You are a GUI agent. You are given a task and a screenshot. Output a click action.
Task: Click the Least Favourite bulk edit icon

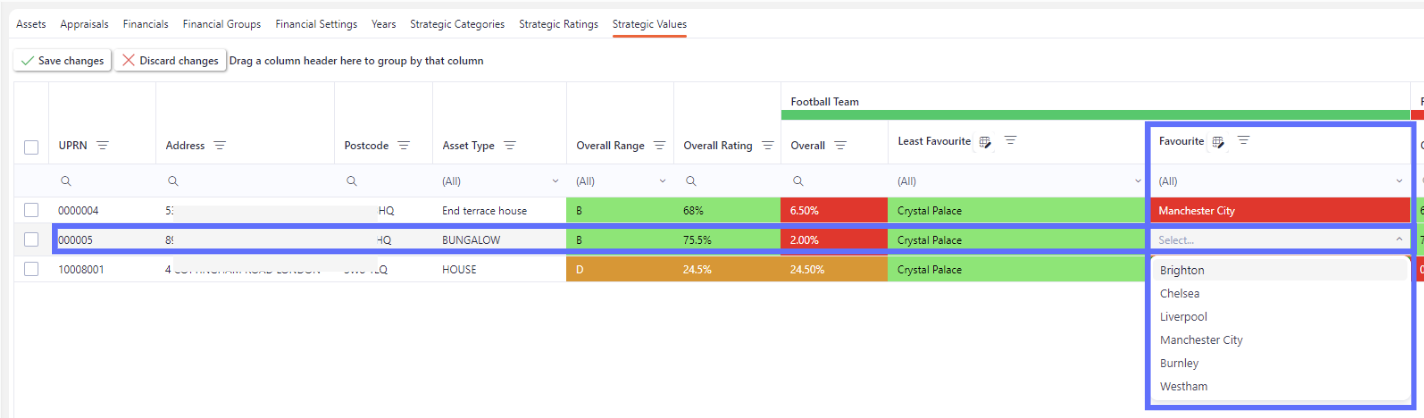pos(985,142)
